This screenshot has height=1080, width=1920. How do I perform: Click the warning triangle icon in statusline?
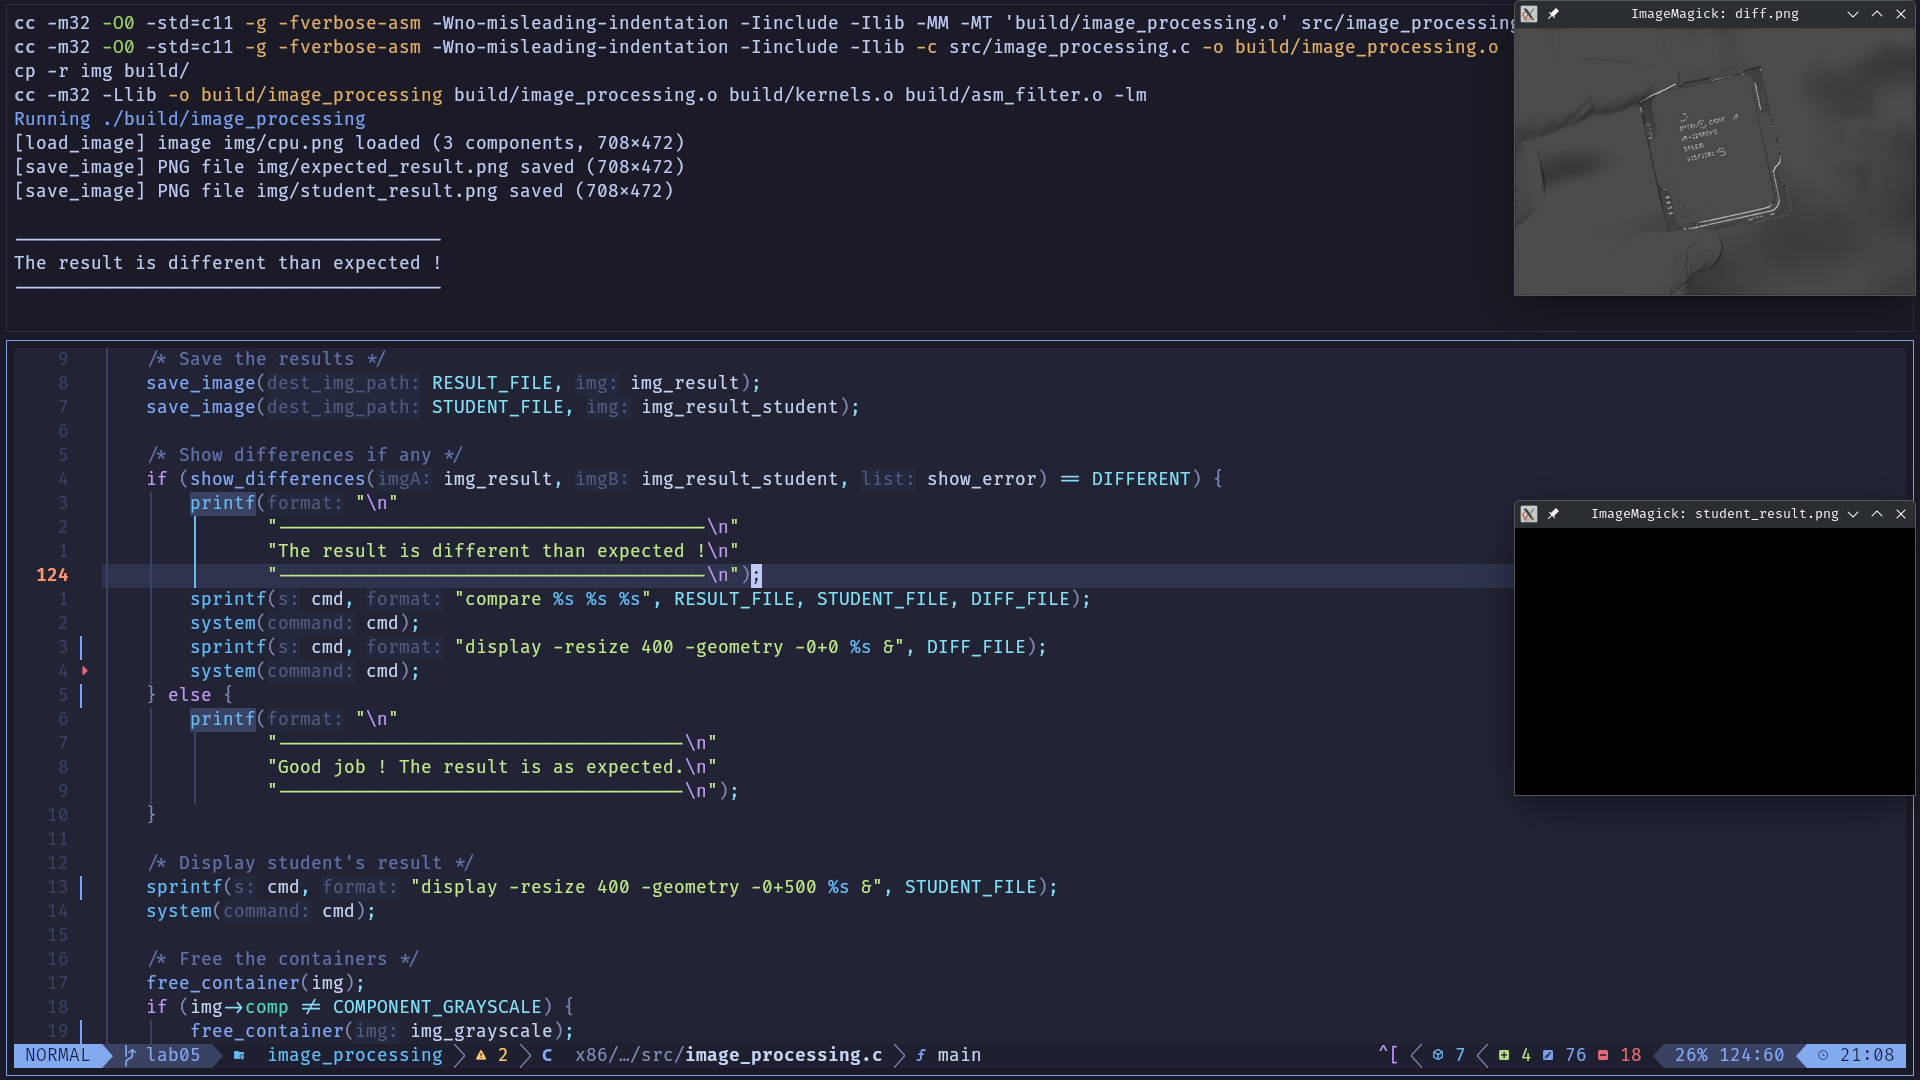pyautogui.click(x=481, y=1055)
